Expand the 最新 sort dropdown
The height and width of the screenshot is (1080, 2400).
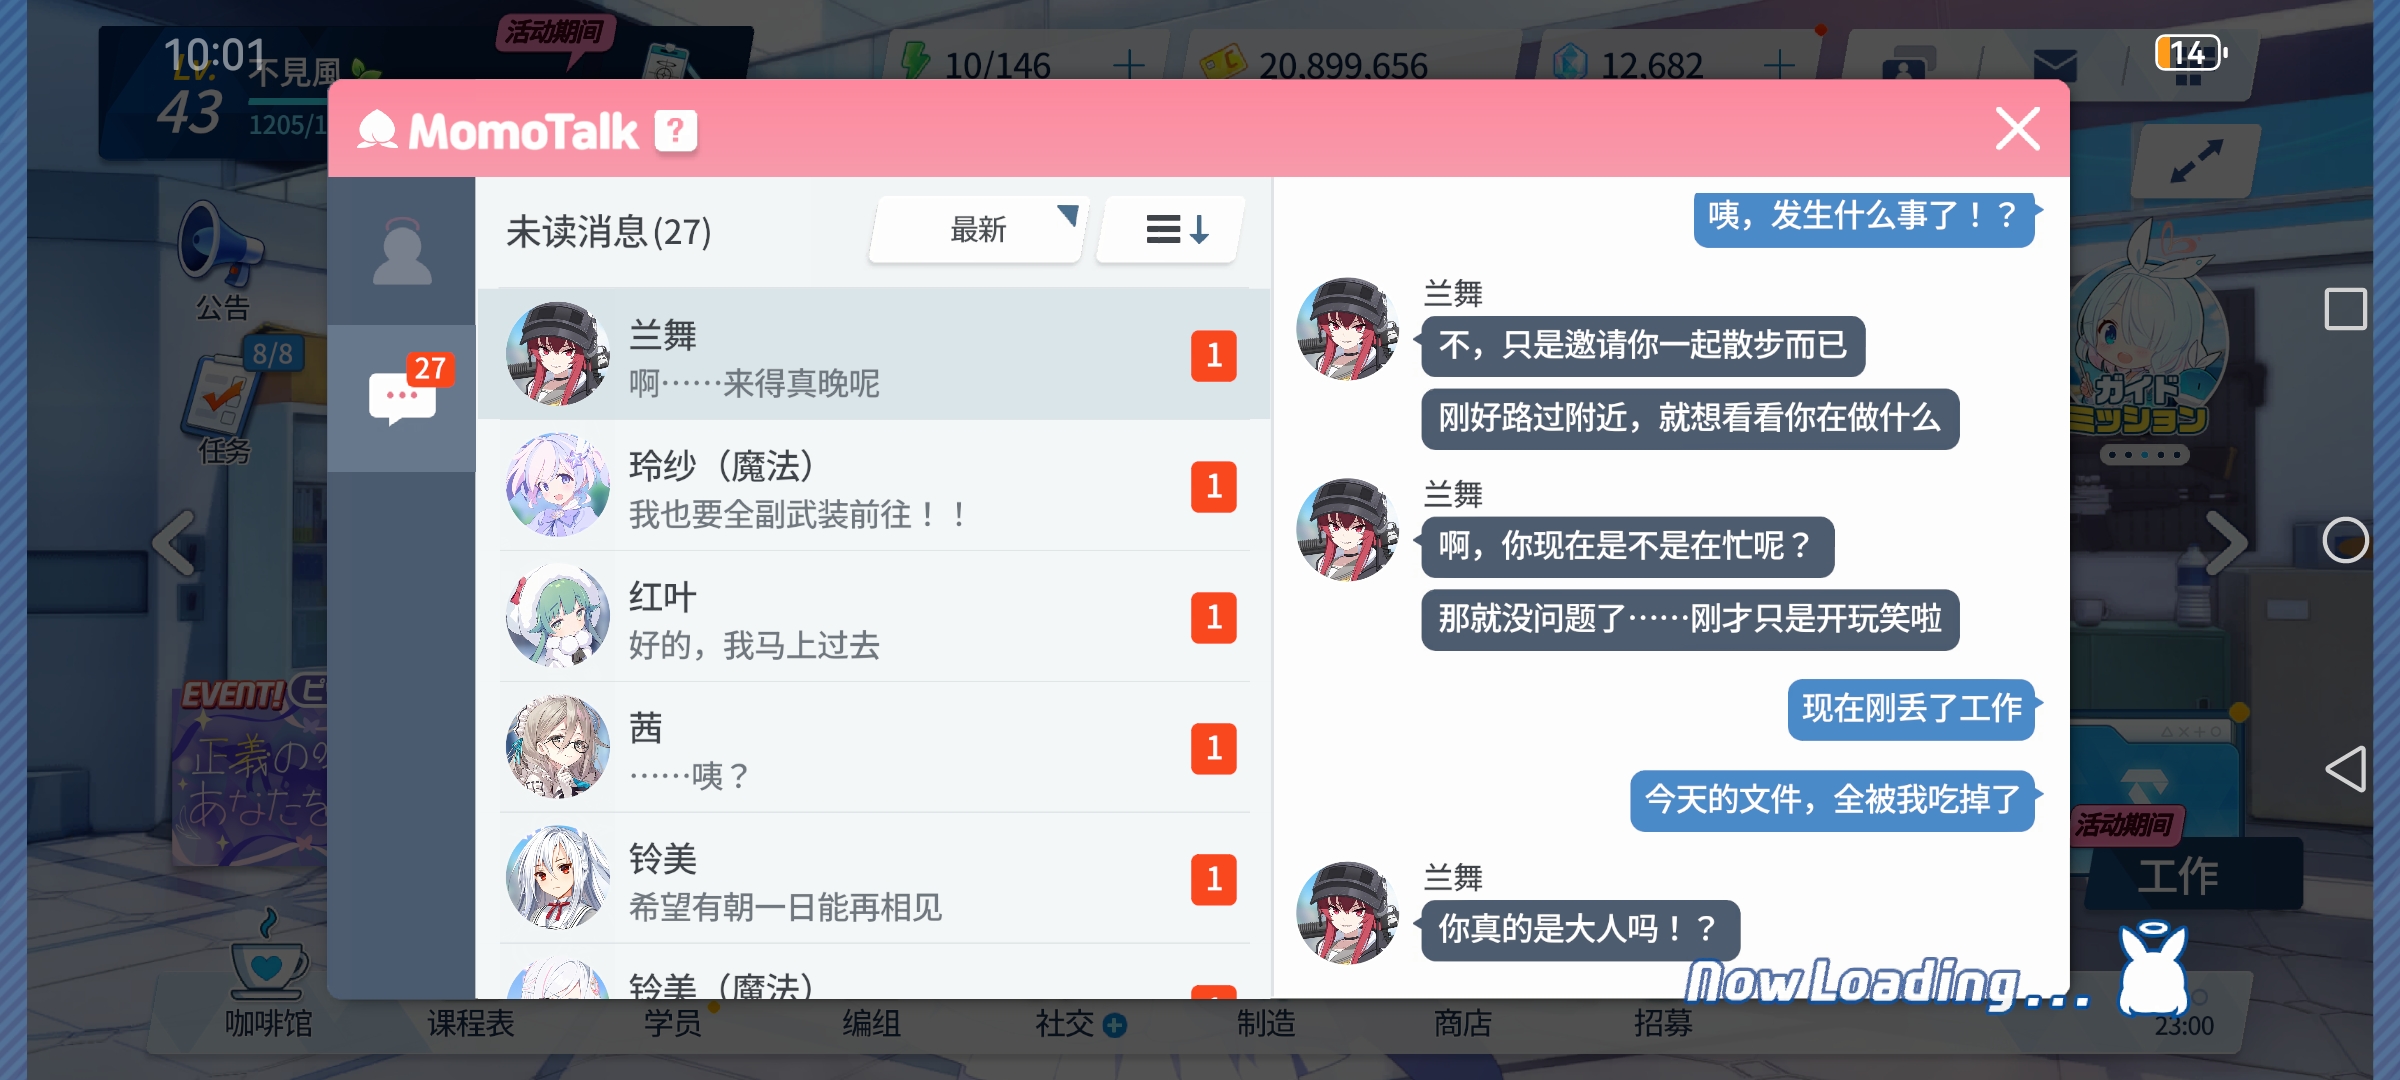tap(979, 230)
